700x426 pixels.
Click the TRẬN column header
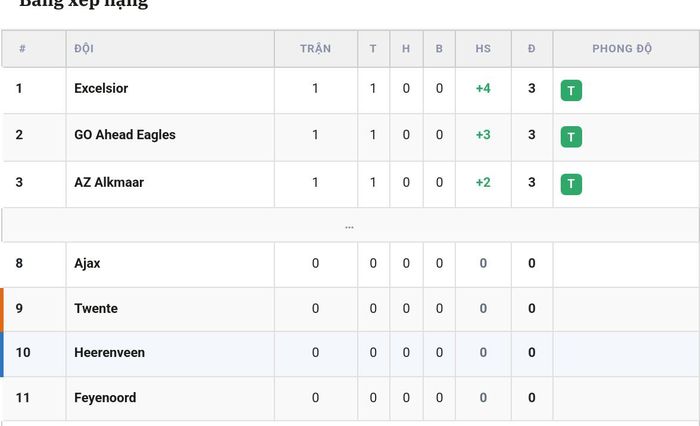tap(315, 48)
